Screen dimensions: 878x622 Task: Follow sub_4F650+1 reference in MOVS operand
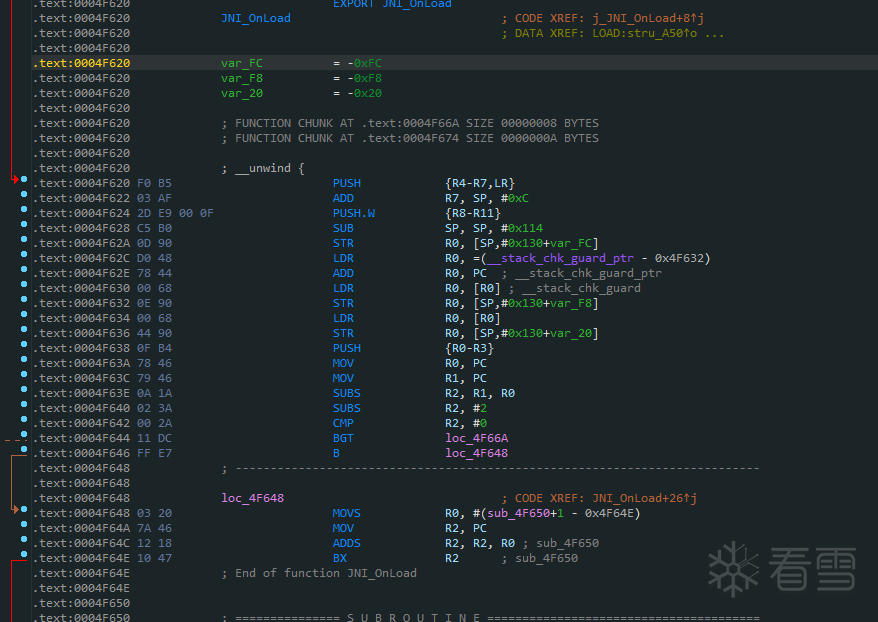[525, 513]
